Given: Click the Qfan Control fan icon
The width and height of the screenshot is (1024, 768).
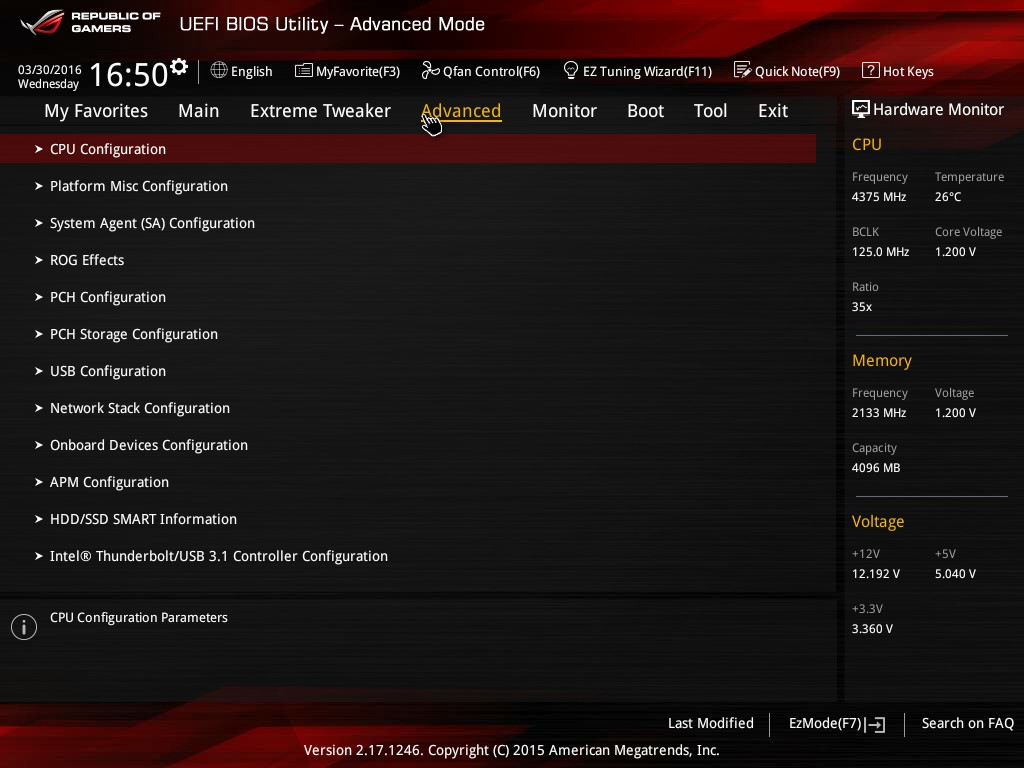Looking at the screenshot, I should (x=430, y=70).
